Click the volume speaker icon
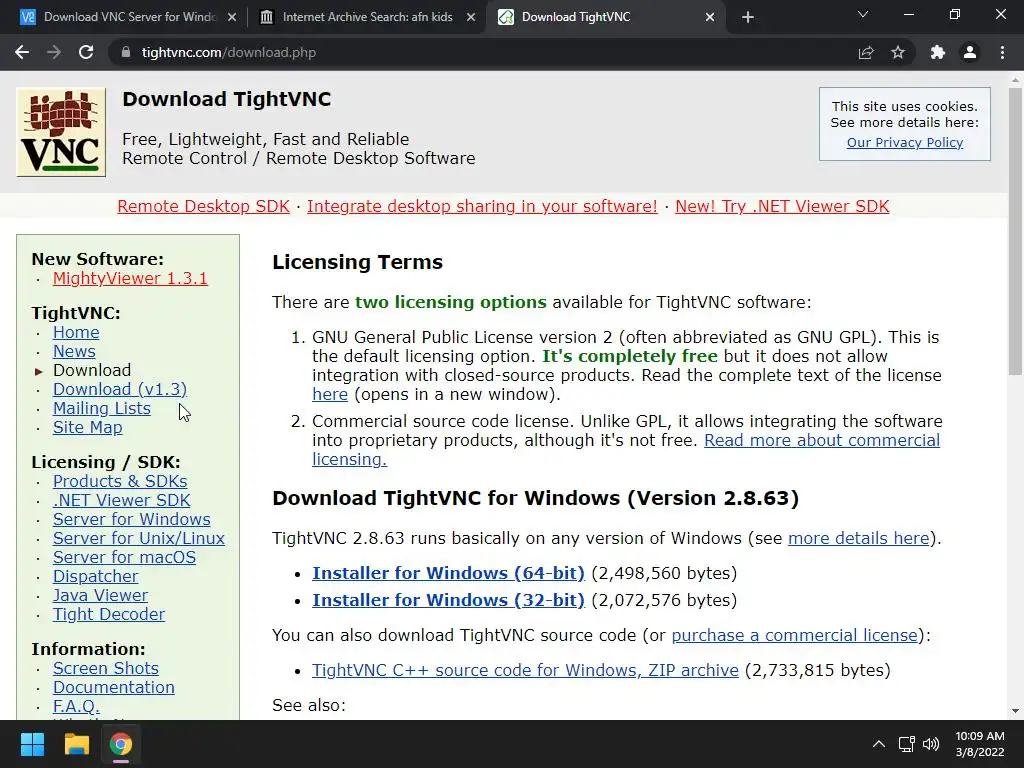 coord(931,744)
